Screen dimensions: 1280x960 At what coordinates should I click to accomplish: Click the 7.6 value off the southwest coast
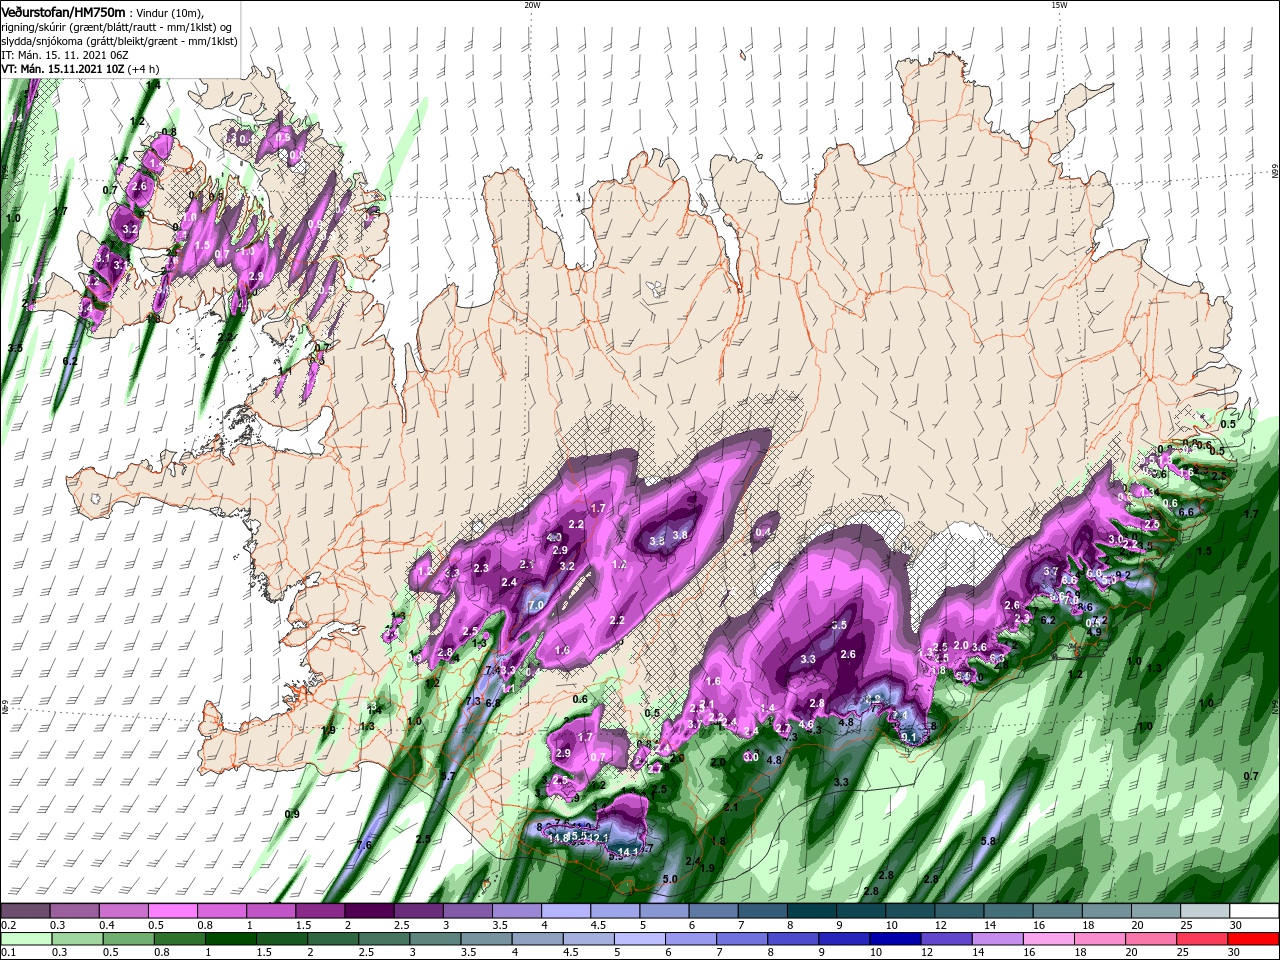click(364, 845)
